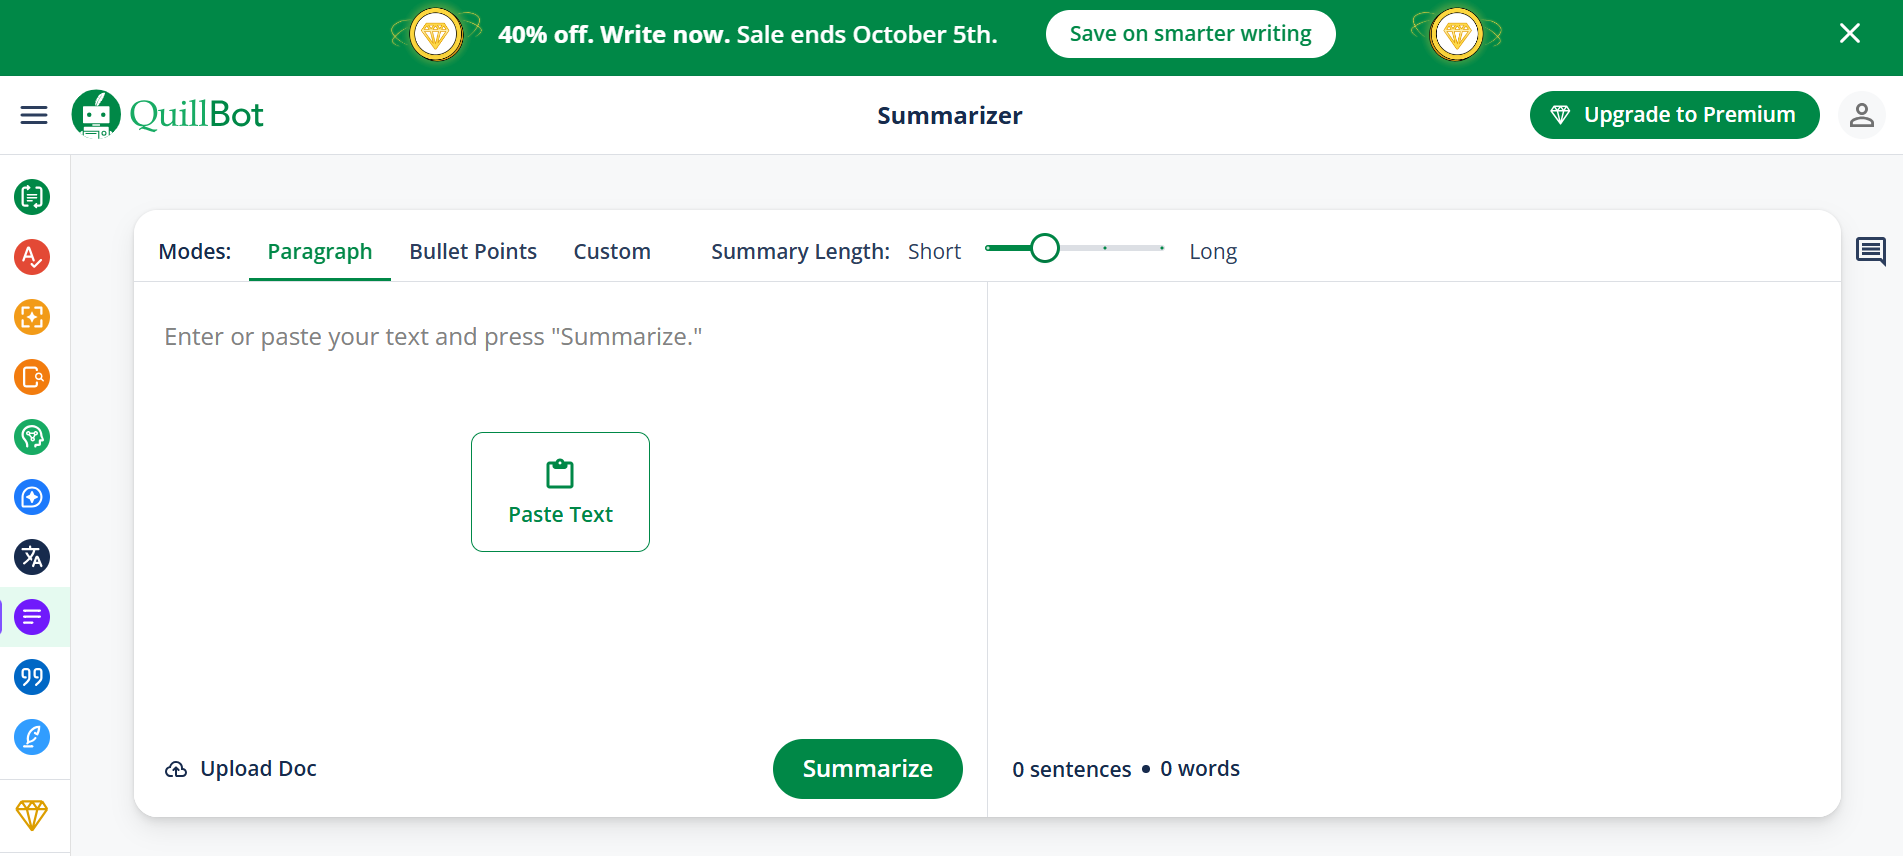1903x856 pixels.
Task: Click the text input area placeholder
Action: (x=433, y=337)
